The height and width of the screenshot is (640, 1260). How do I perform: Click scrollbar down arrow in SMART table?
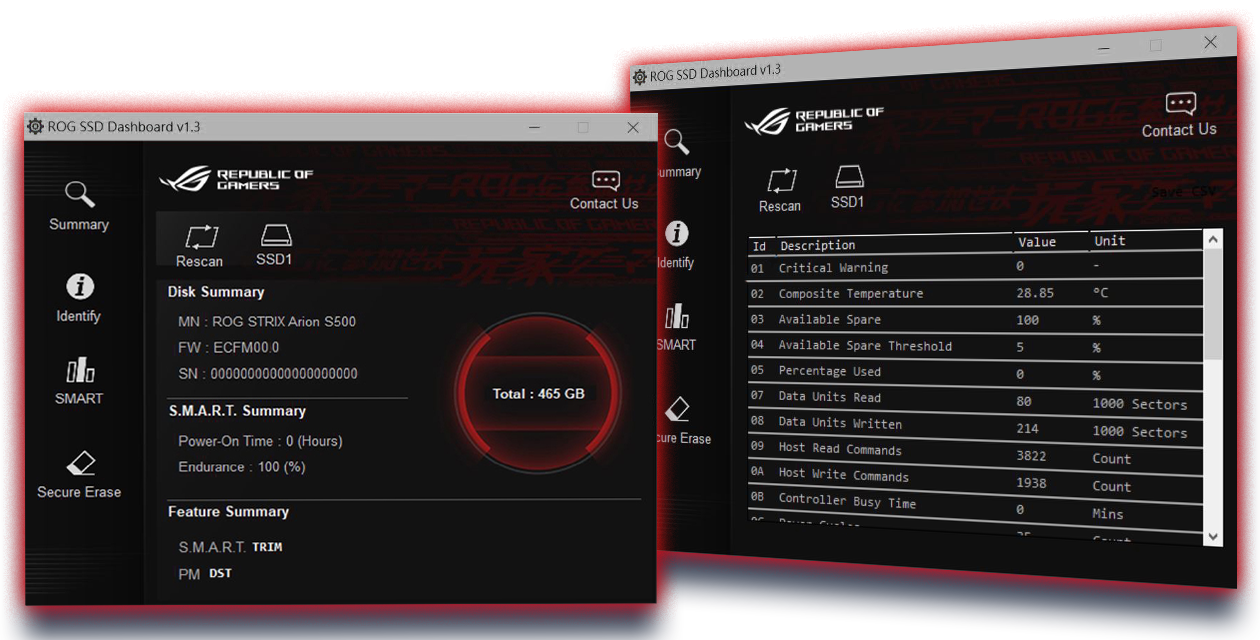(1213, 536)
